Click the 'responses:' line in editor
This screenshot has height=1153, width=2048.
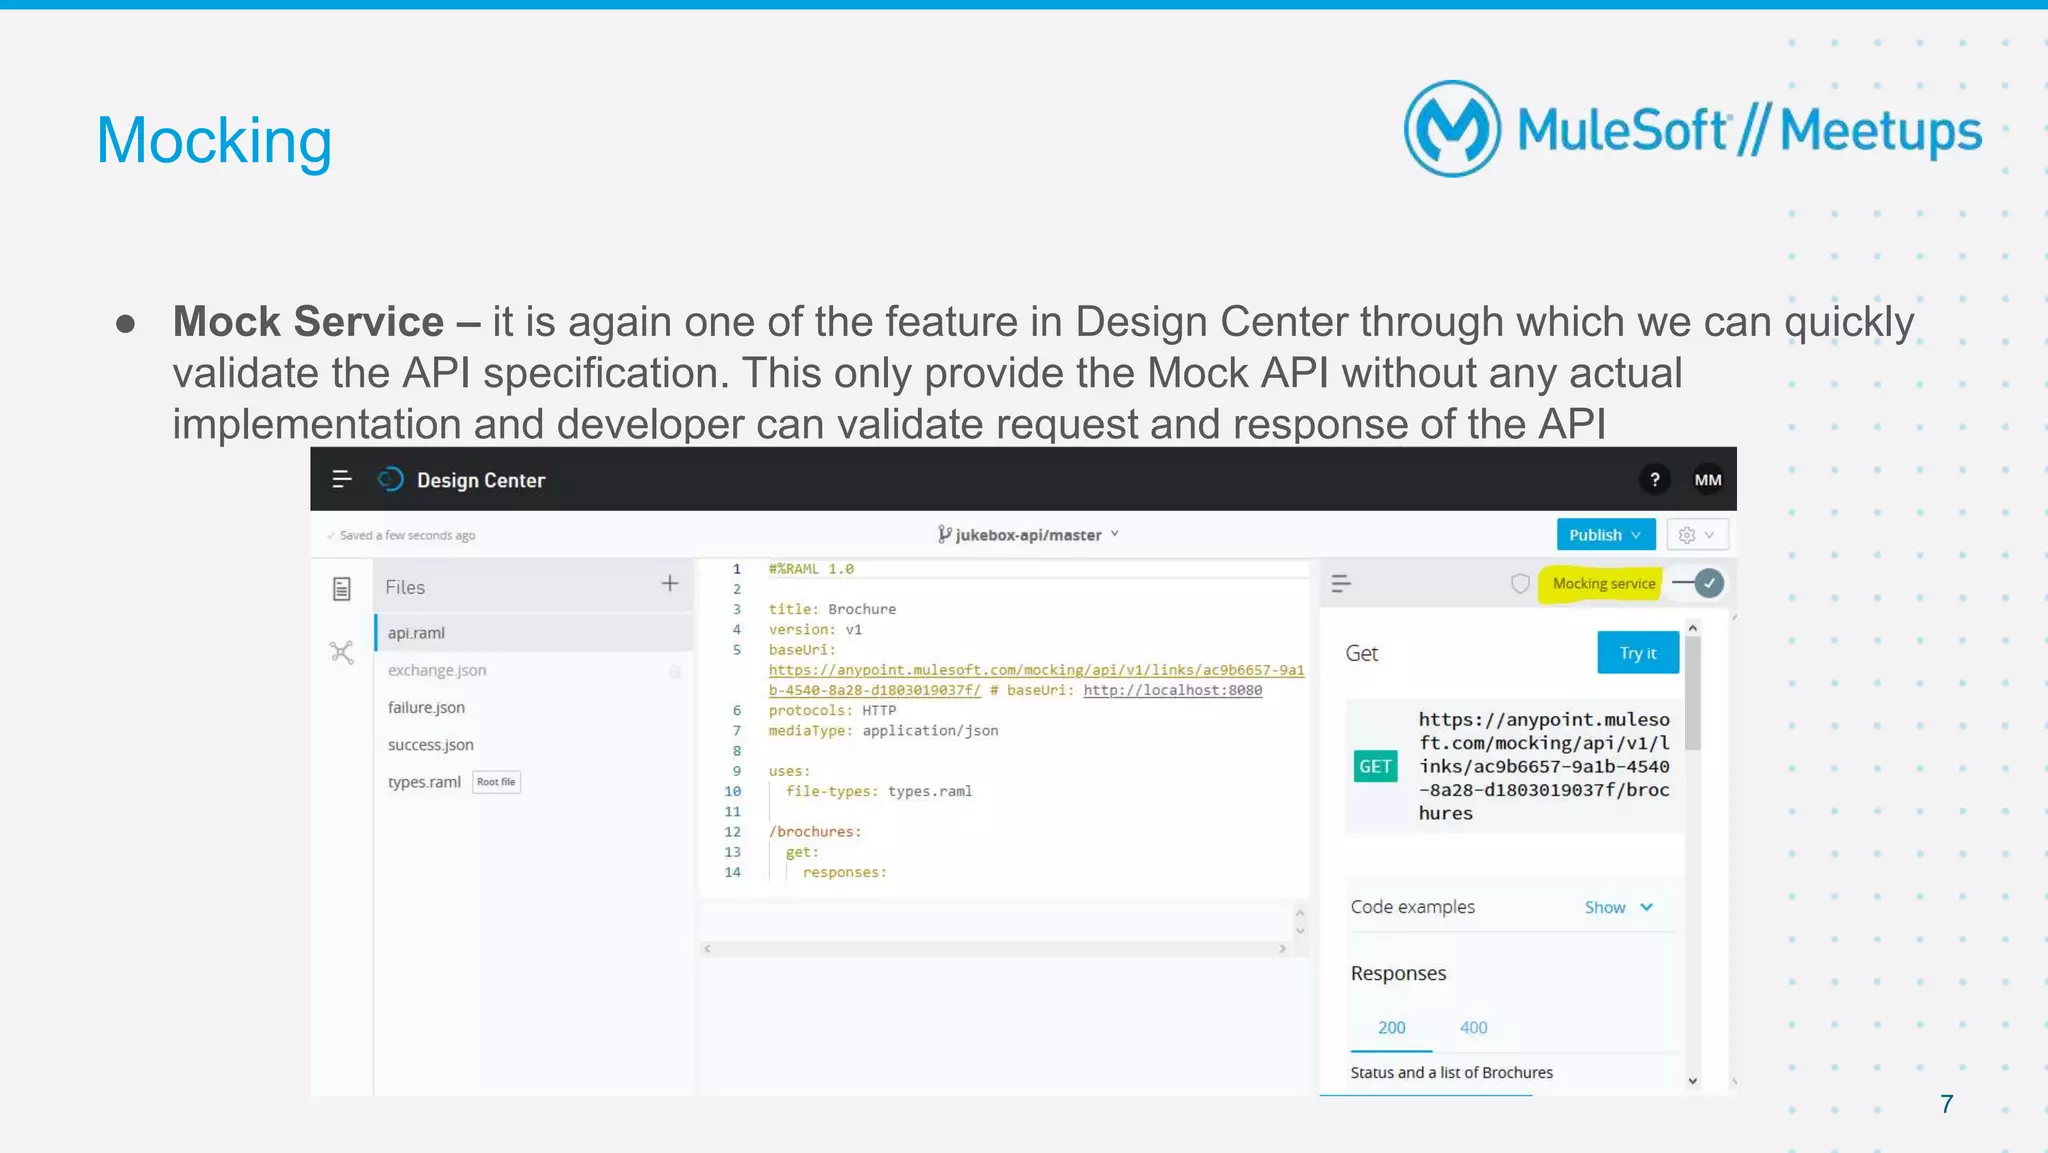pyautogui.click(x=844, y=872)
